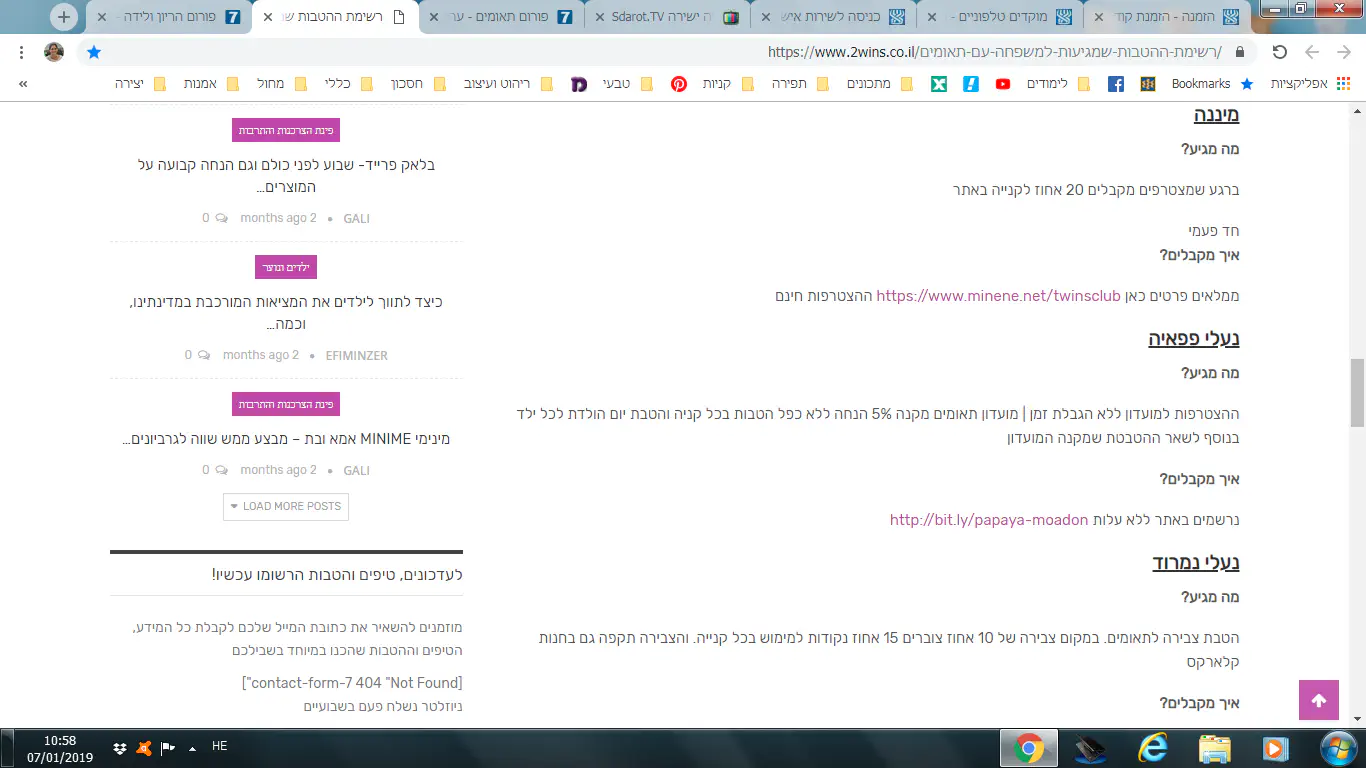Reload the page with the refresh icon

pyautogui.click(x=1279, y=52)
